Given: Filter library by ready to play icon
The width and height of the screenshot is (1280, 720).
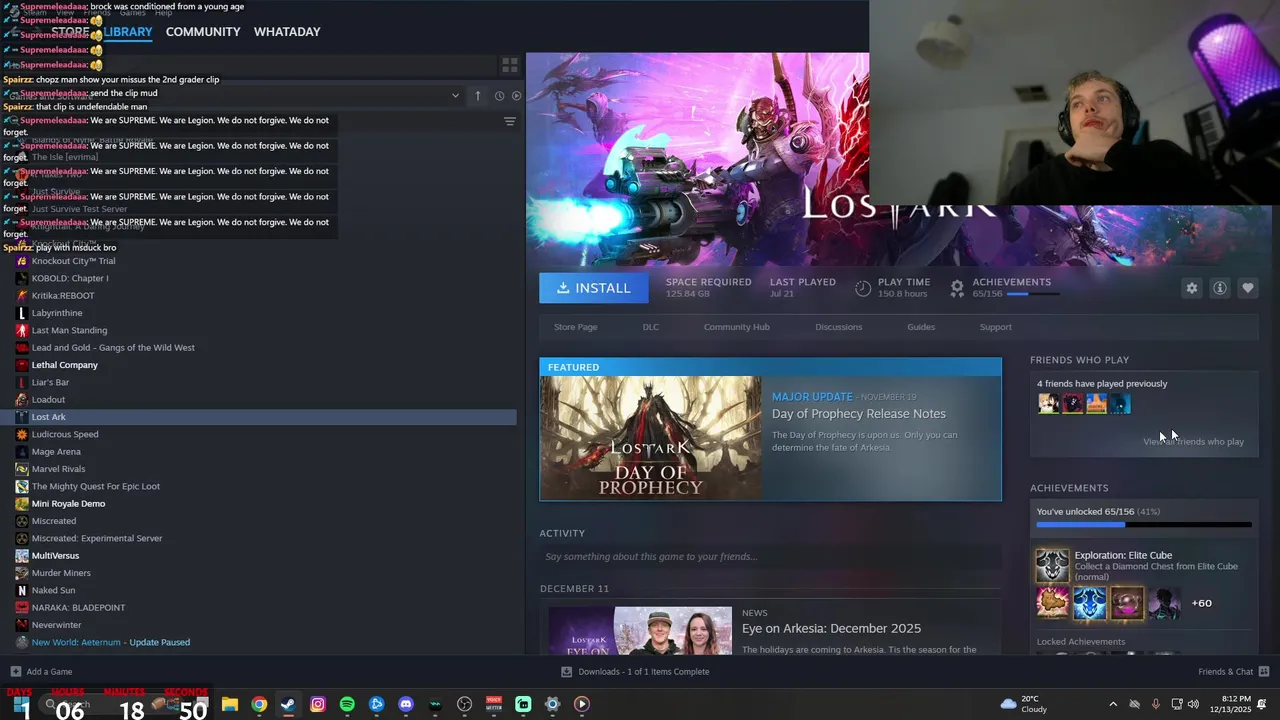Looking at the screenshot, I should pyautogui.click(x=516, y=96).
